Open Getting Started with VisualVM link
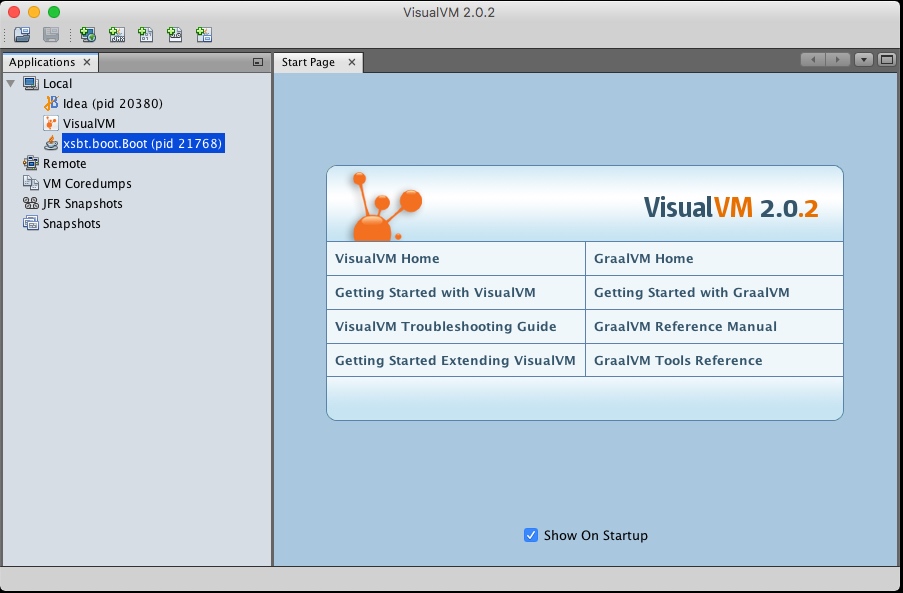The height and width of the screenshot is (593, 903). pyautogui.click(x=435, y=292)
